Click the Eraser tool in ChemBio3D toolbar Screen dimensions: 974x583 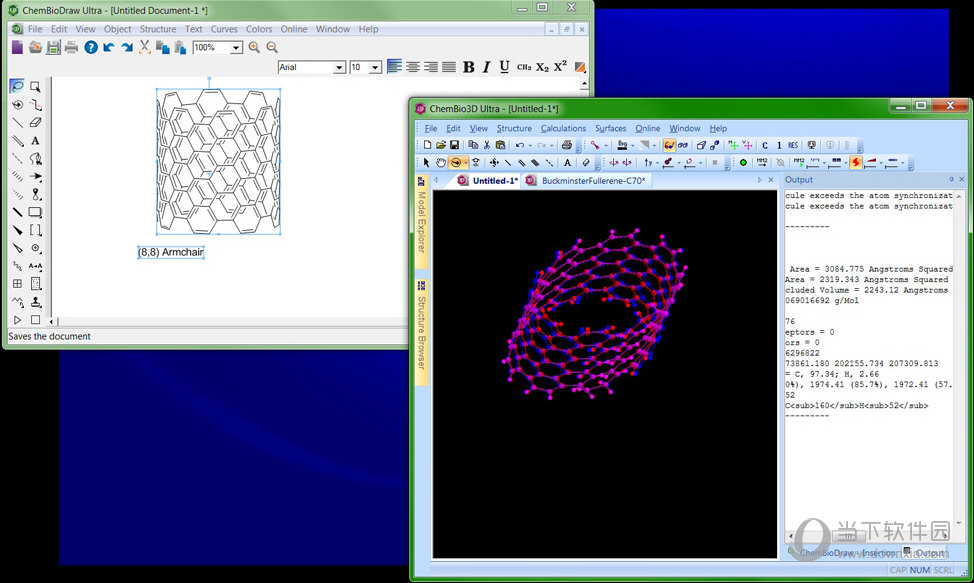click(585, 162)
